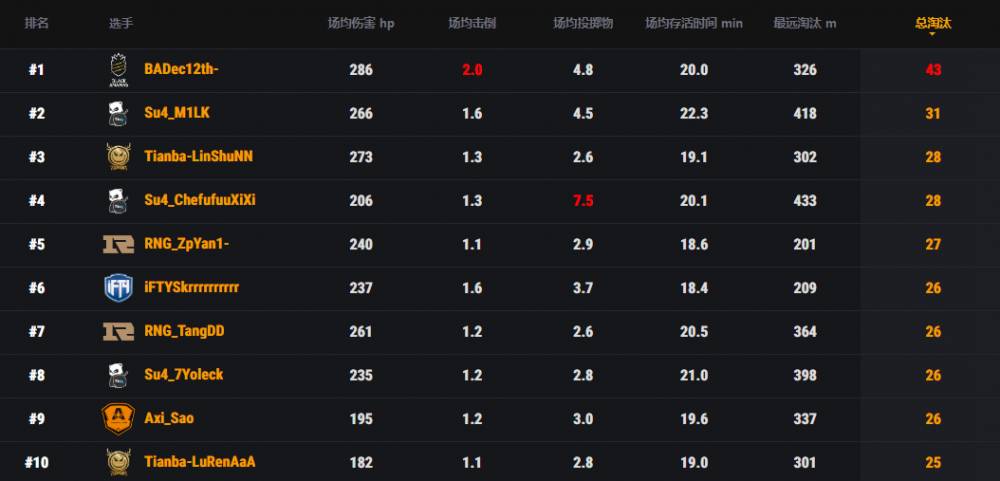Screen dimensions: 1000x481
Task: Click the sort arrow under 总淘汰
Action: (x=933, y=34)
